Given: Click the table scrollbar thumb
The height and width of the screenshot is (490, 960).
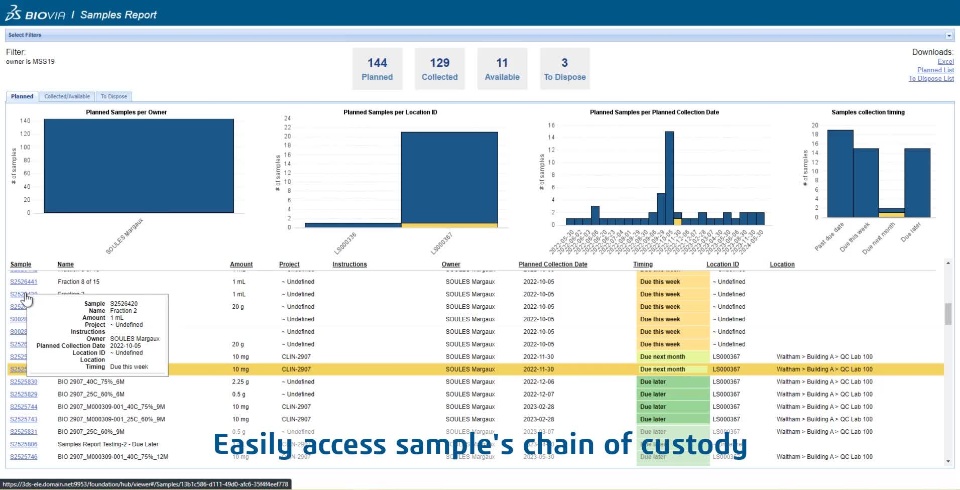Looking at the screenshot, I should coord(948,314).
